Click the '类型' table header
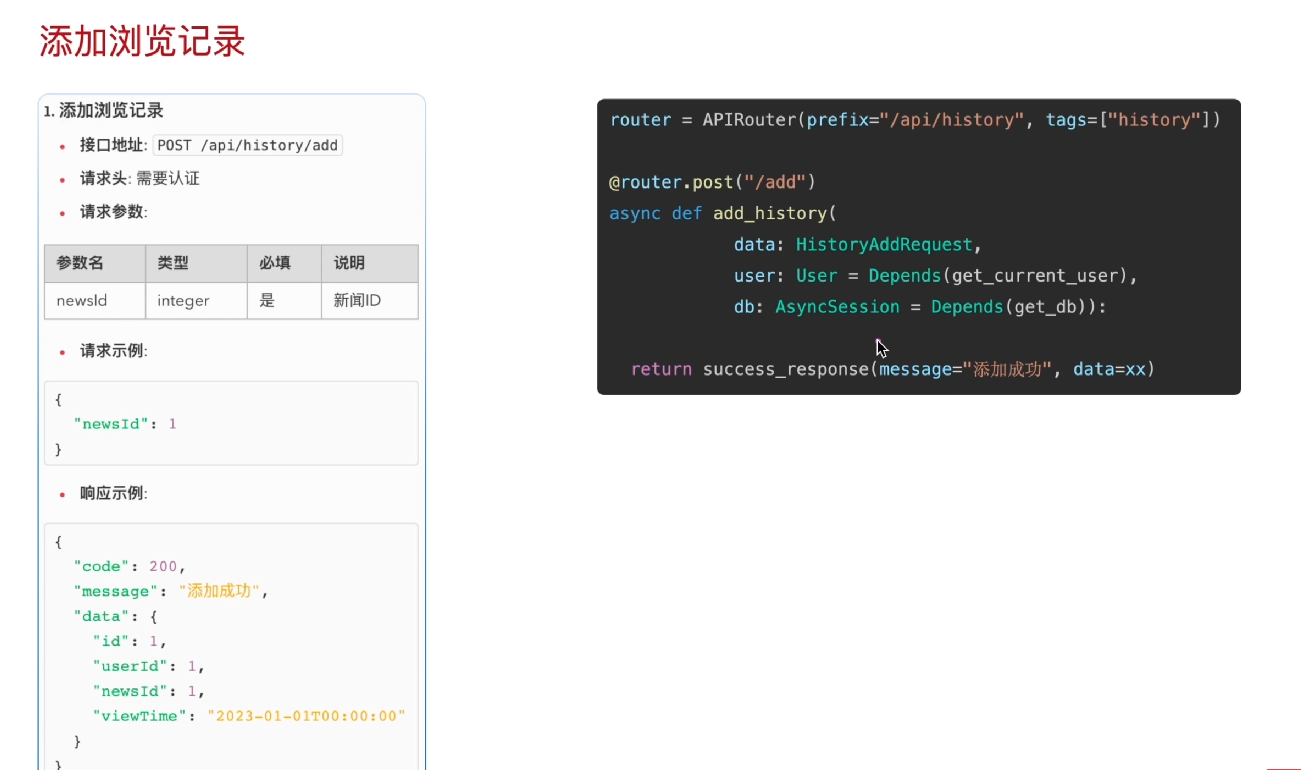 [x=196, y=263]
